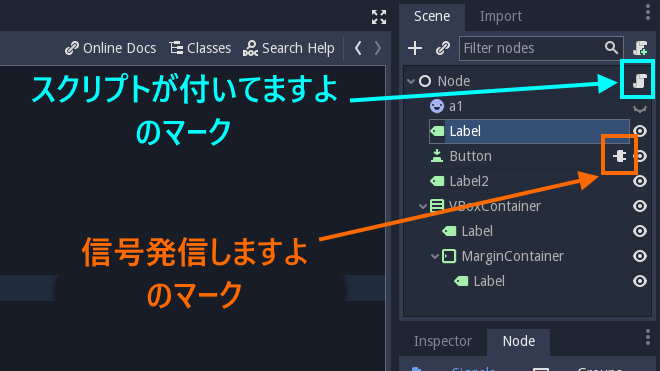This screenshot has width=660, height=371.
Task: Collapse the root Node tree item
Action: (x=411, y=81)
